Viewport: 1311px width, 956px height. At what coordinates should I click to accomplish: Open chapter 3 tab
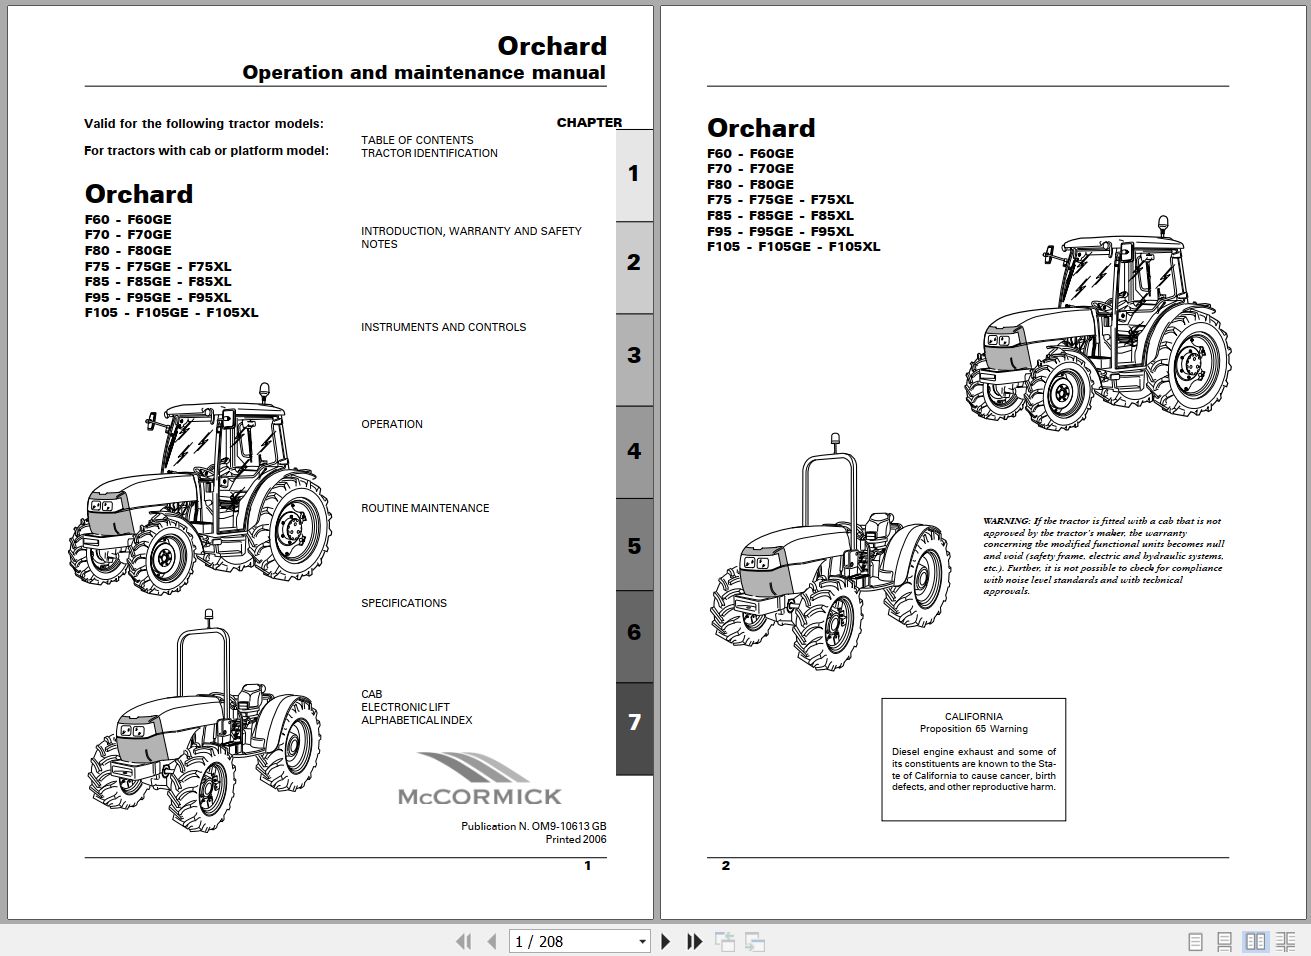[634, 359]
